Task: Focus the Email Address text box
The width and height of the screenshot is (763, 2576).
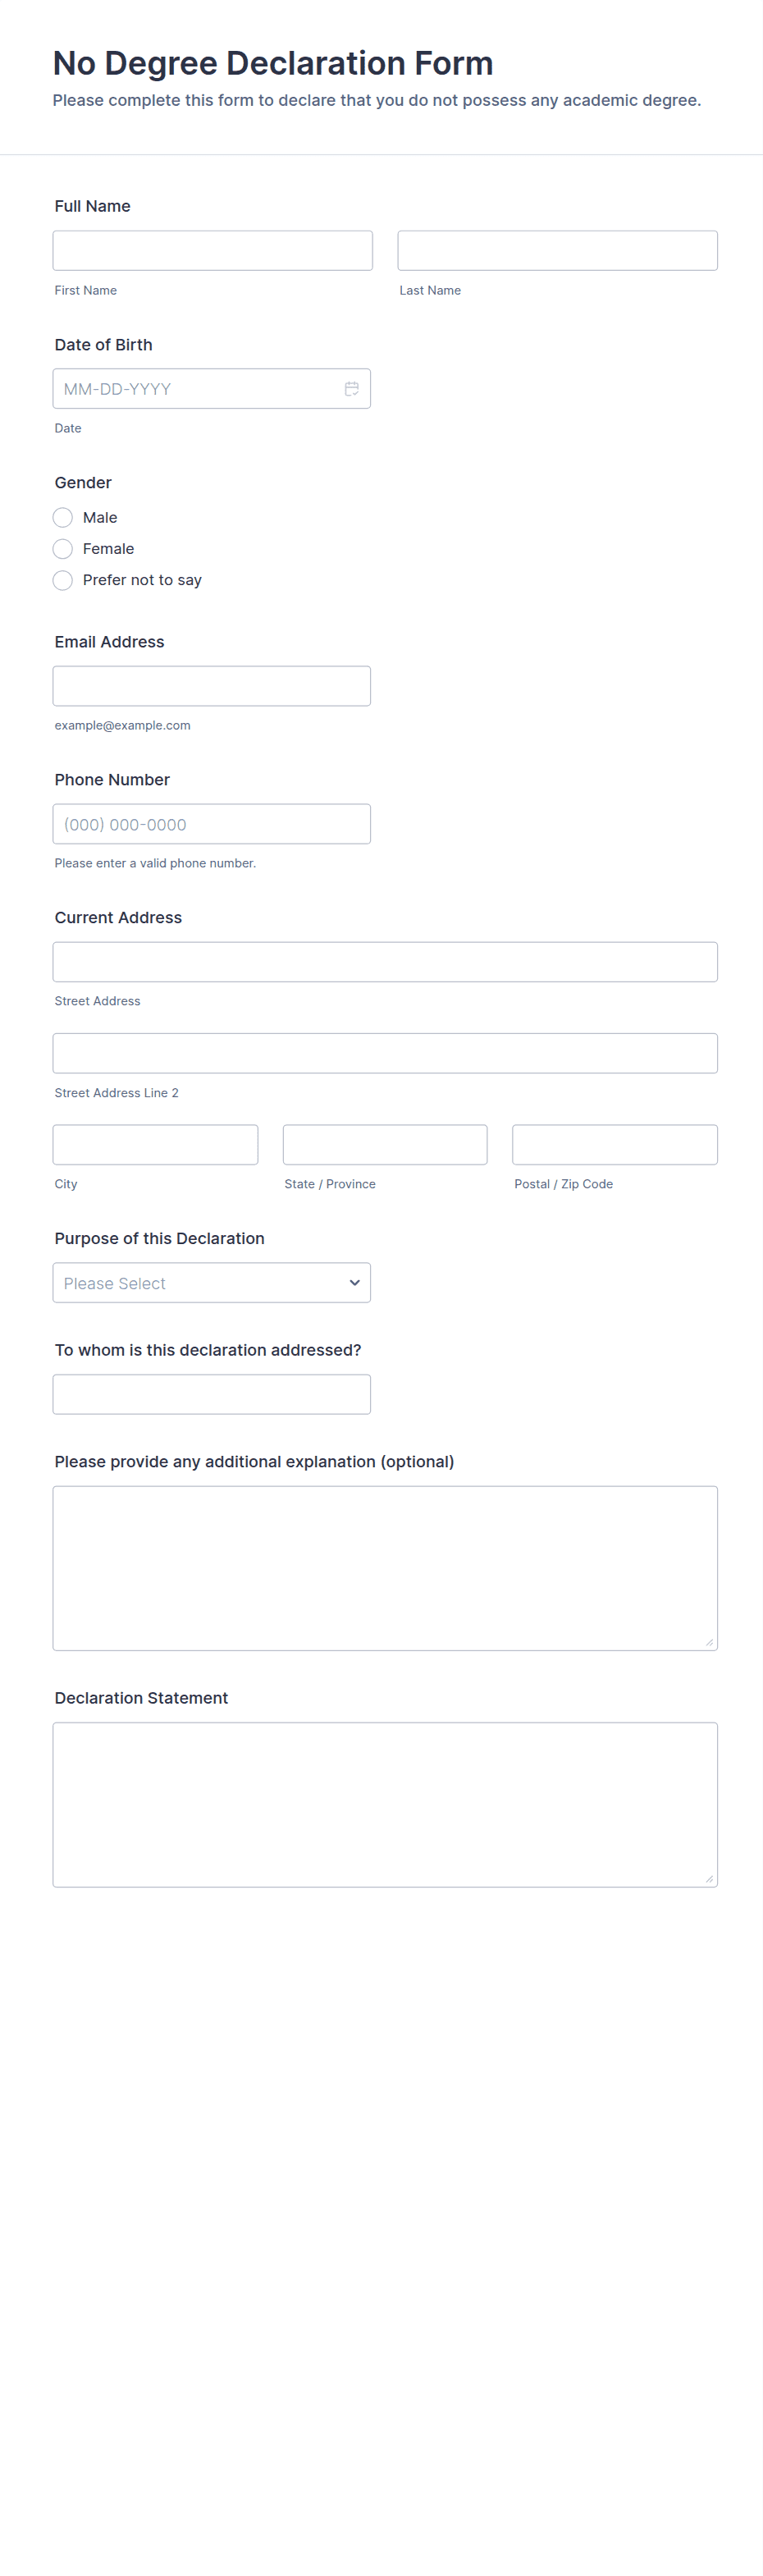Action: (x=211, y=686)
